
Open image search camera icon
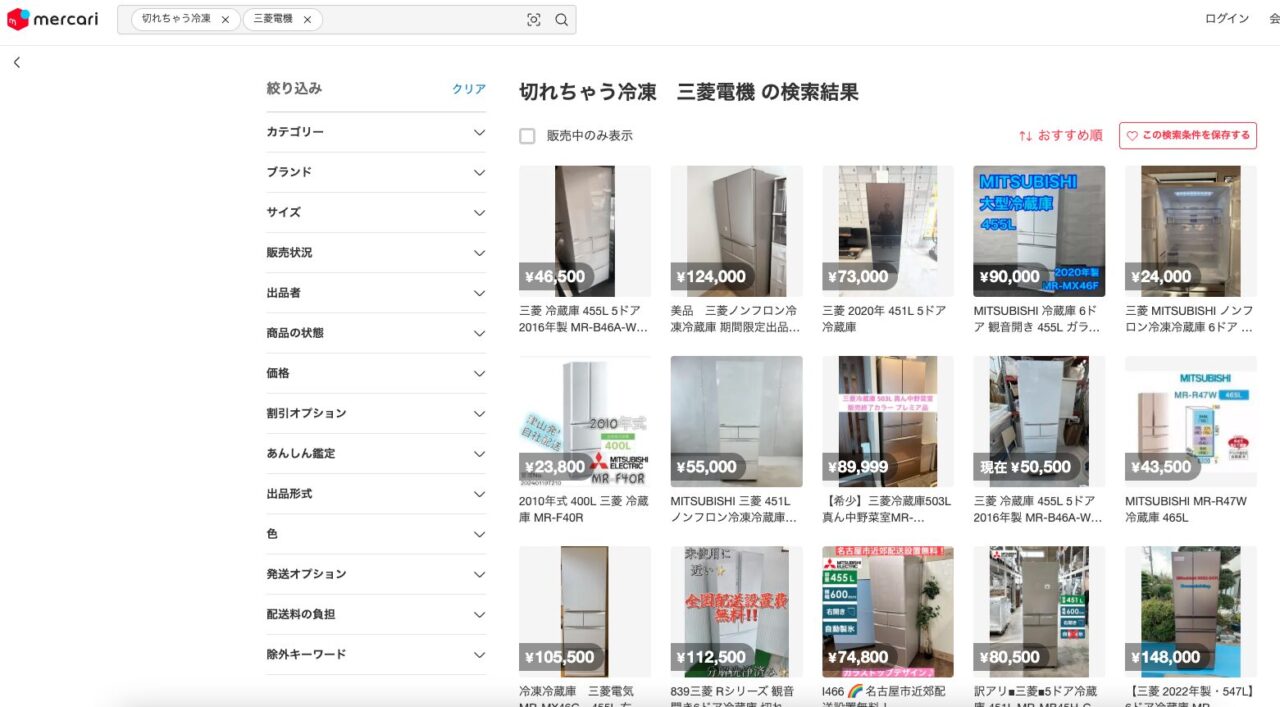(534, 20)
